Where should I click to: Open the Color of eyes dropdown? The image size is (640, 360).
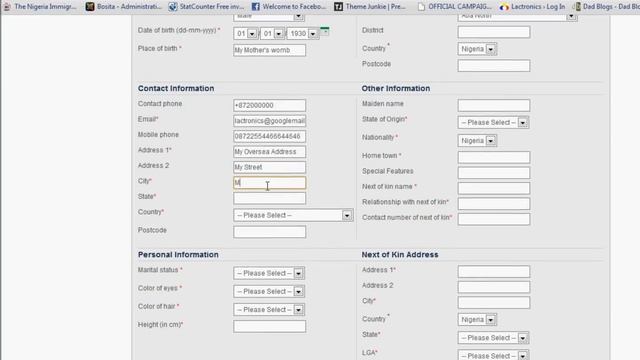point(269,291)
